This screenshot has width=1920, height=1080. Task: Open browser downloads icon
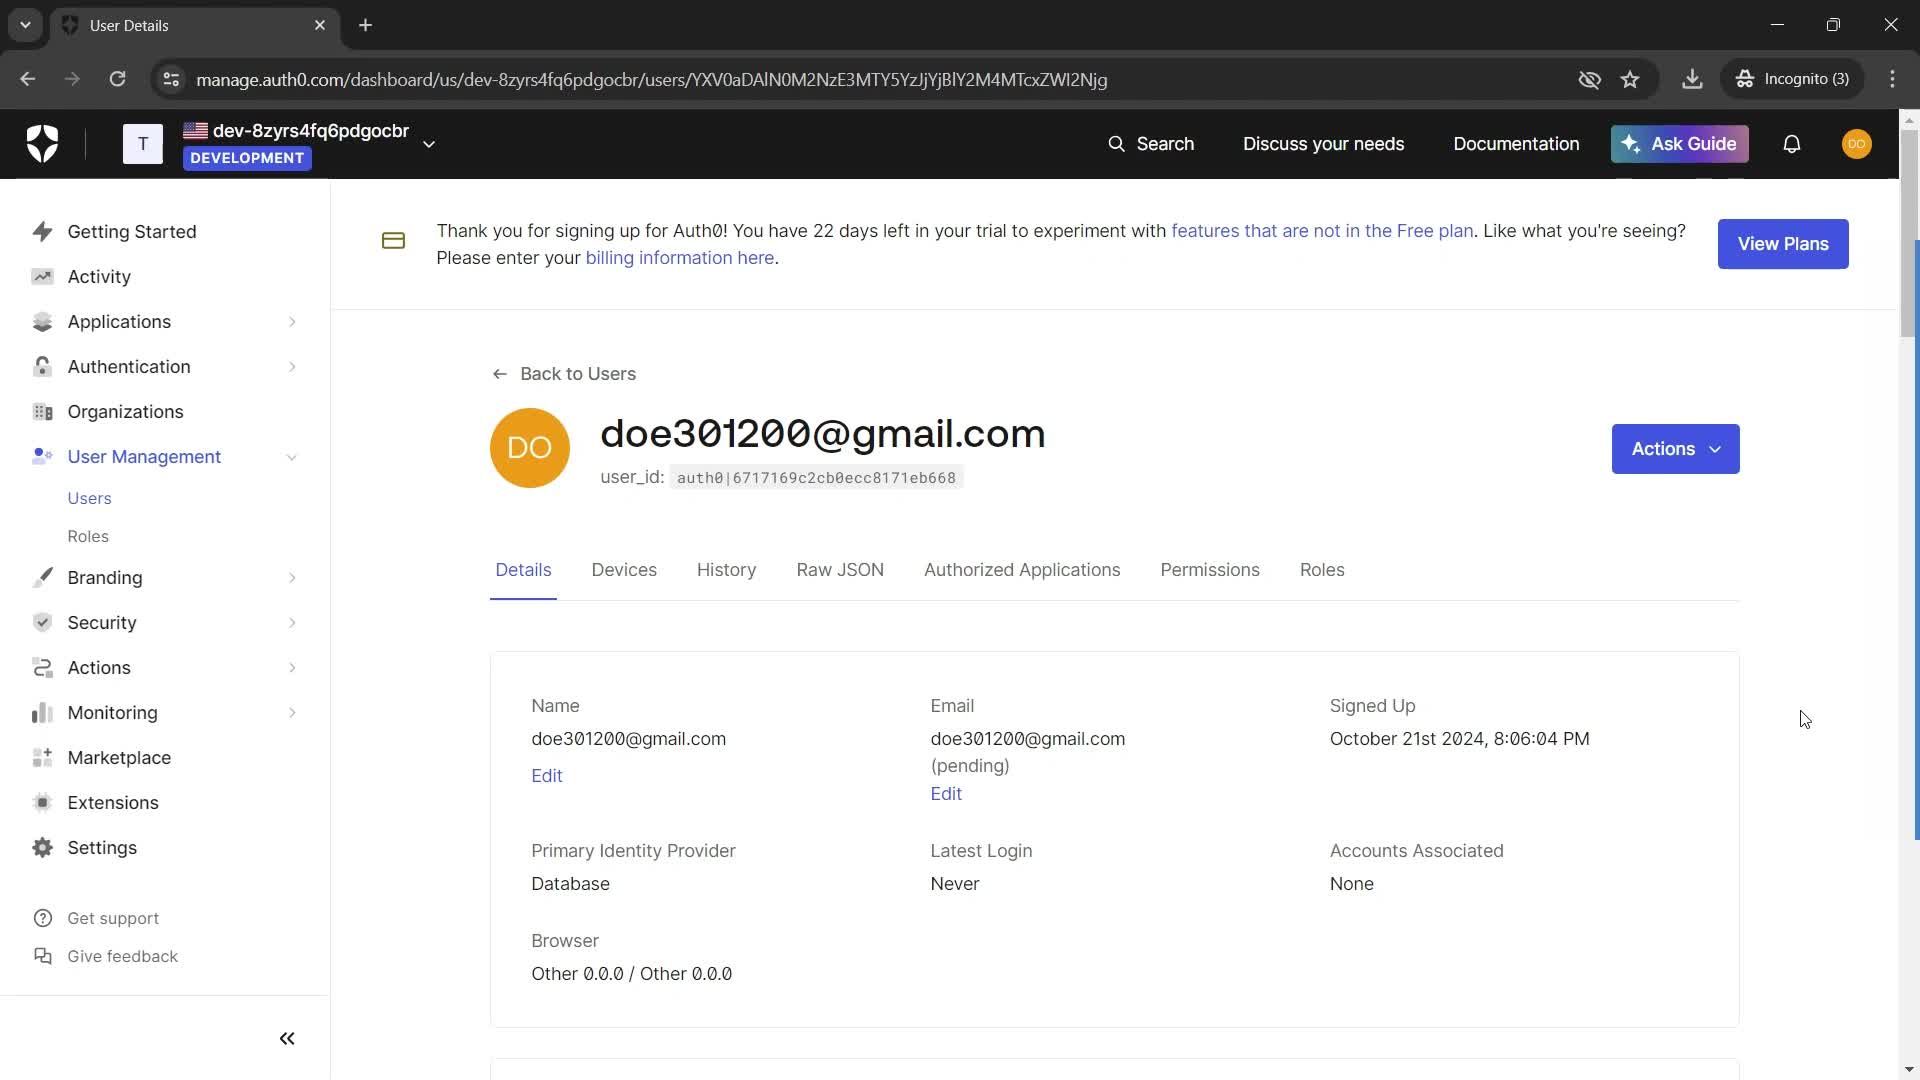[x=1692, y=79]
